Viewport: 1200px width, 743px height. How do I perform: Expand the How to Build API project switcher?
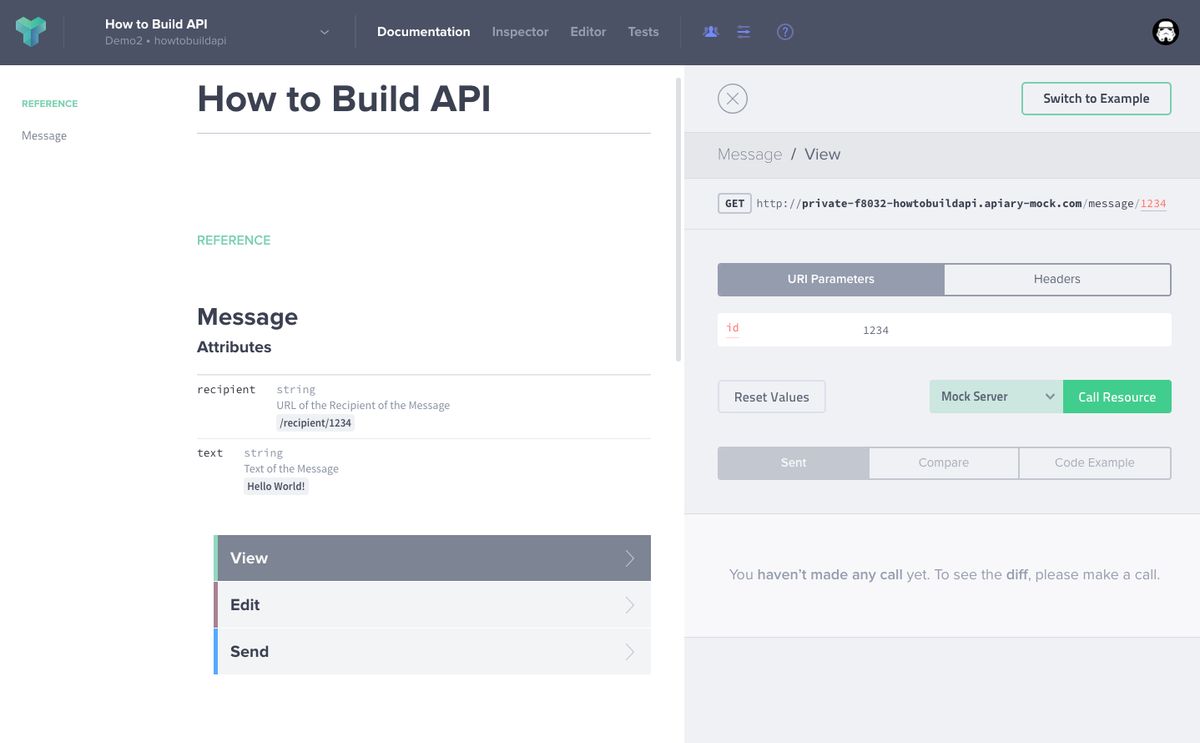[323, 31]
